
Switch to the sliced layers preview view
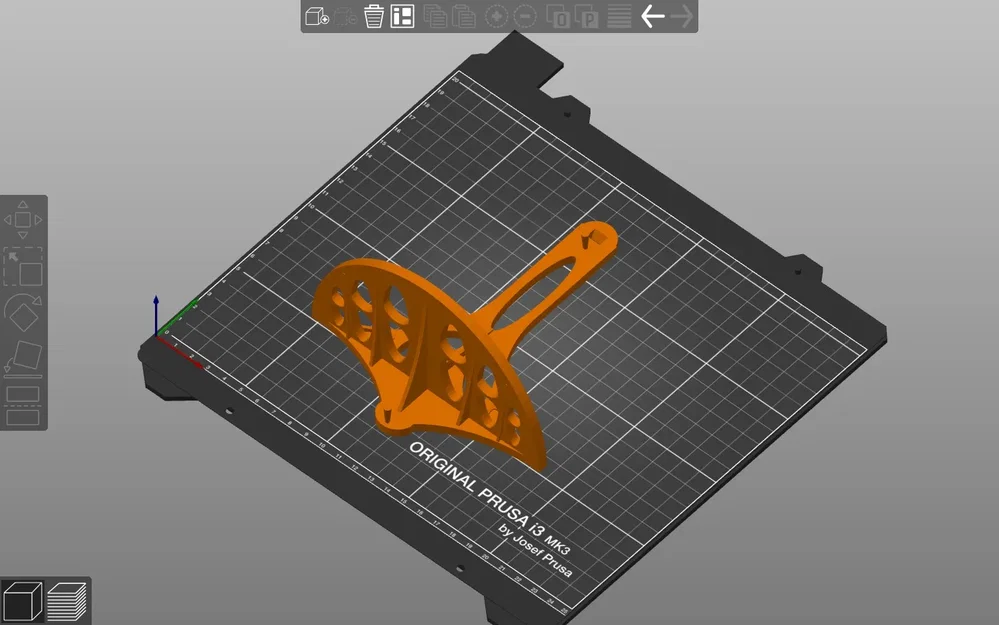[x=67, y=601]
